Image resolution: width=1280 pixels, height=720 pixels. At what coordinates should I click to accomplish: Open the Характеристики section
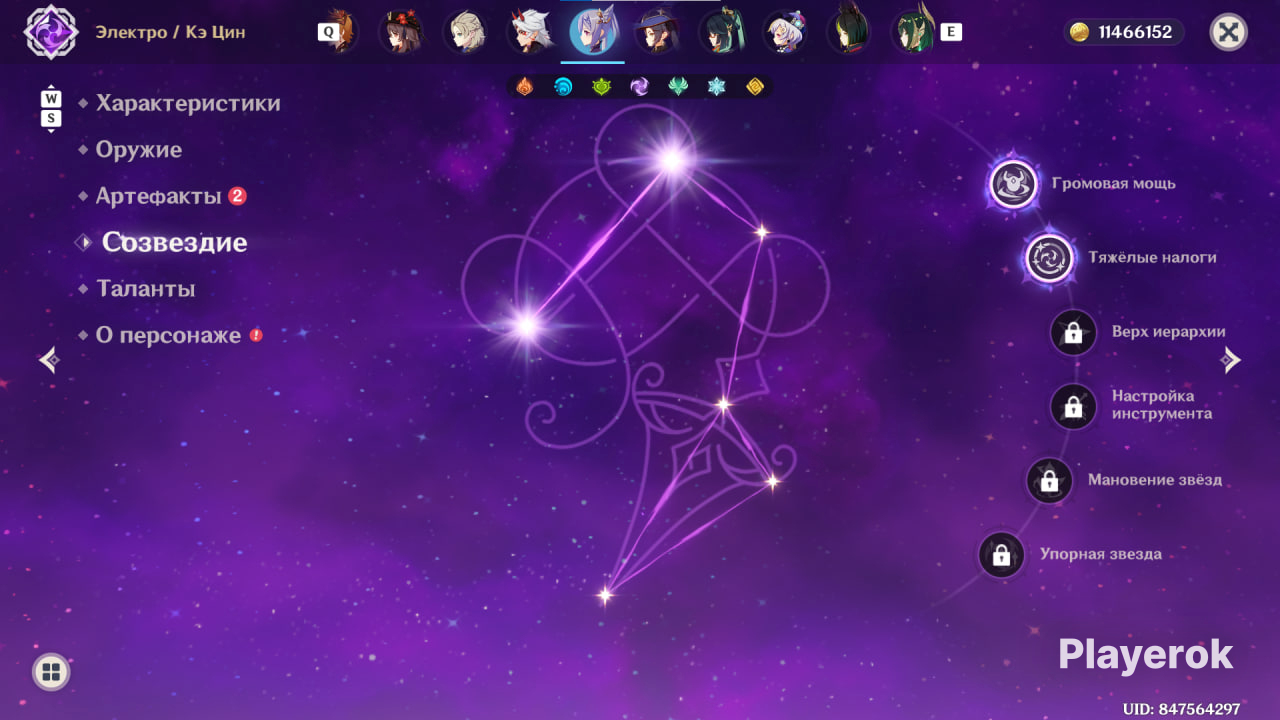coord(188,103)
